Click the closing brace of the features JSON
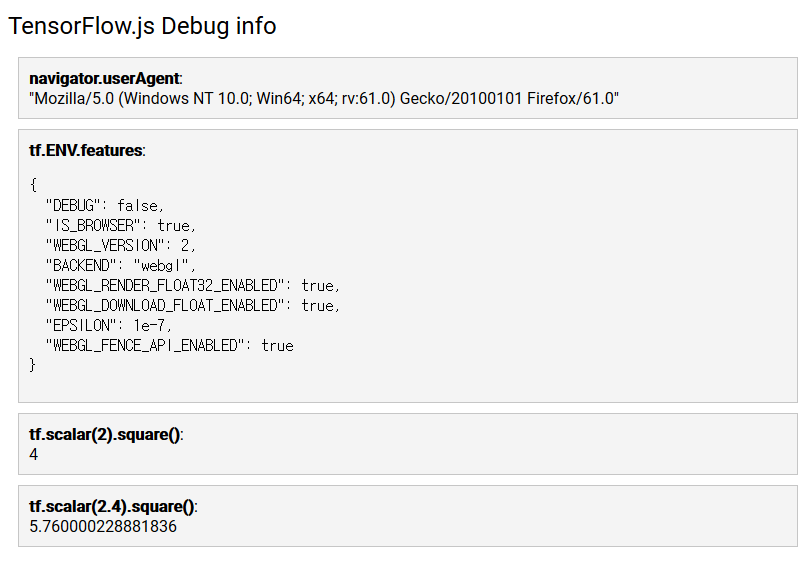The width and height of the screenshot is (810, 564). [x=33, y=365]
